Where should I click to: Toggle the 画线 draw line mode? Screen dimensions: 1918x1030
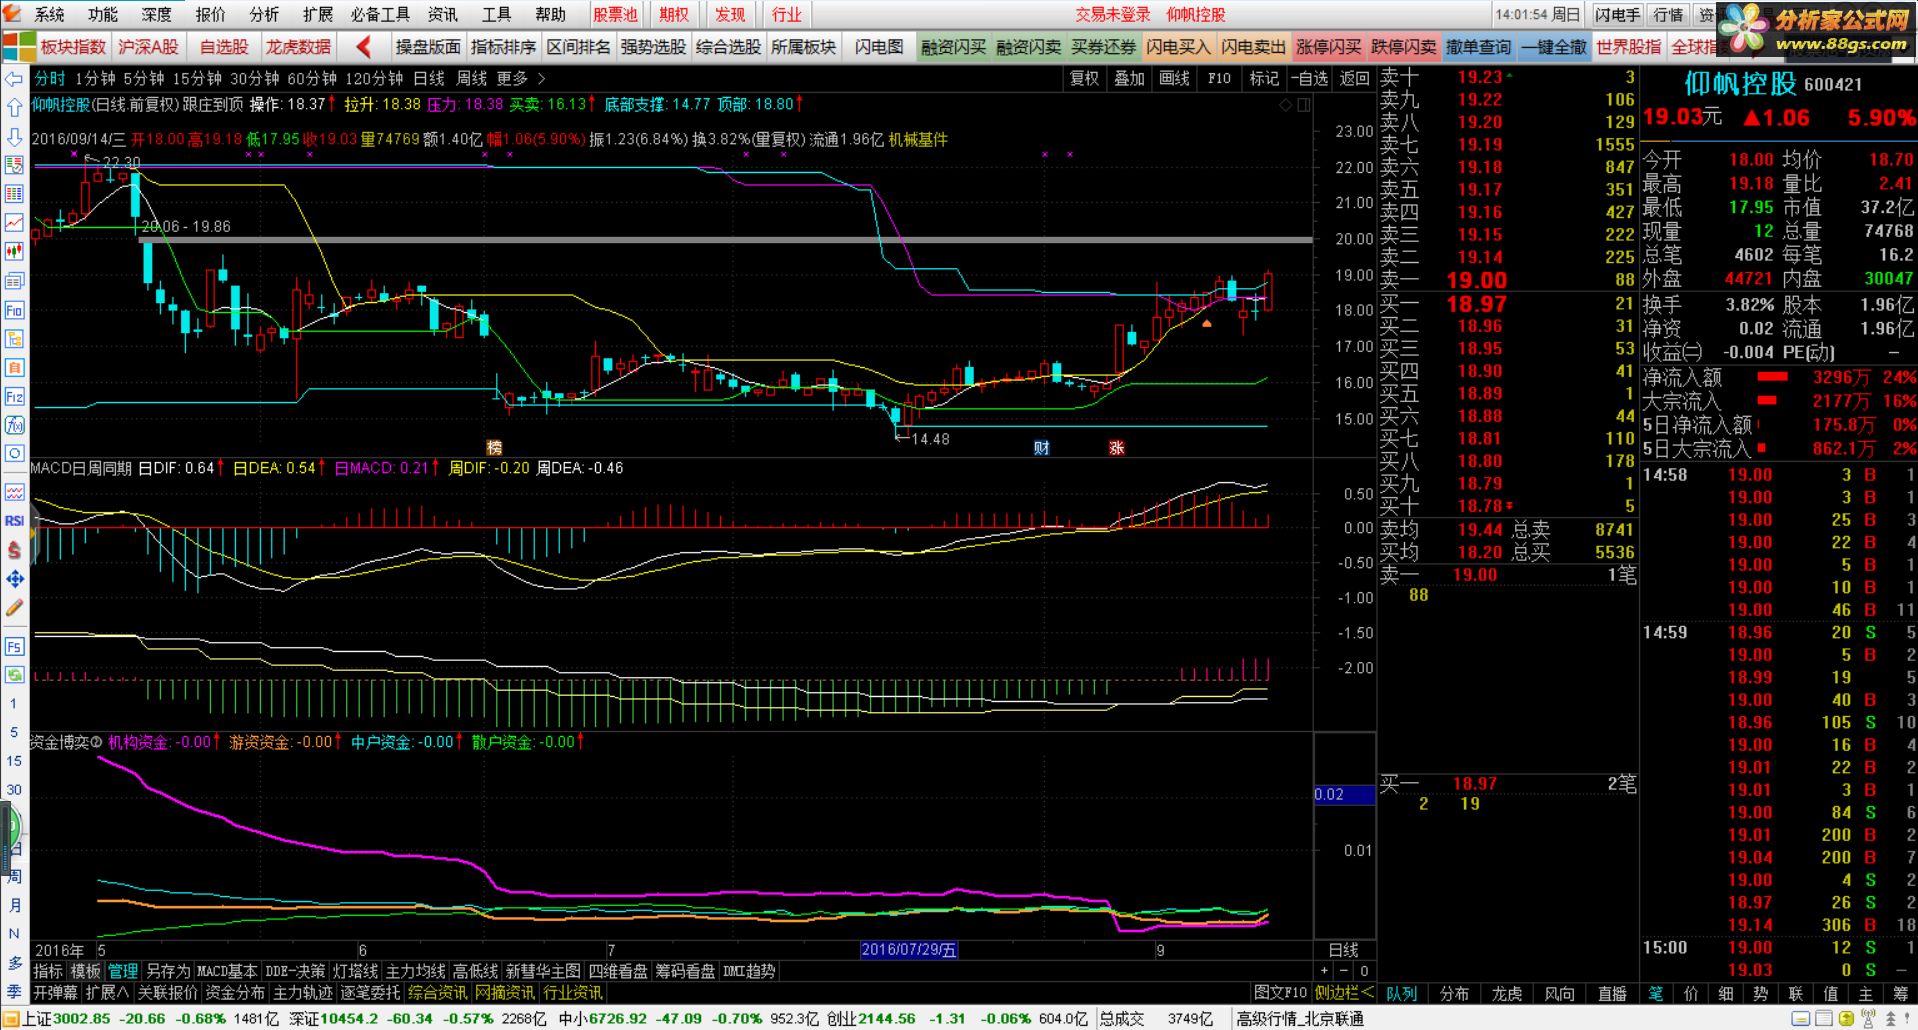(x=1174, y=78)
